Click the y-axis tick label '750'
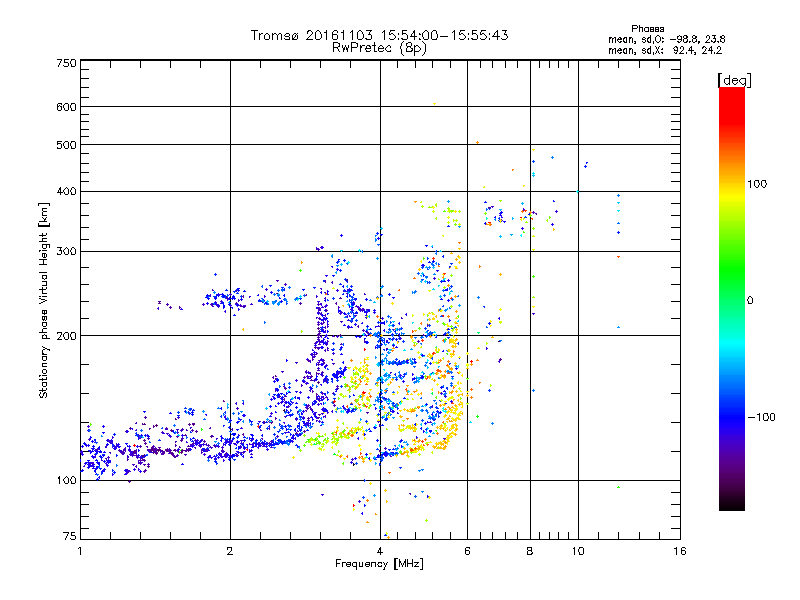 click(x=66, y=63)
